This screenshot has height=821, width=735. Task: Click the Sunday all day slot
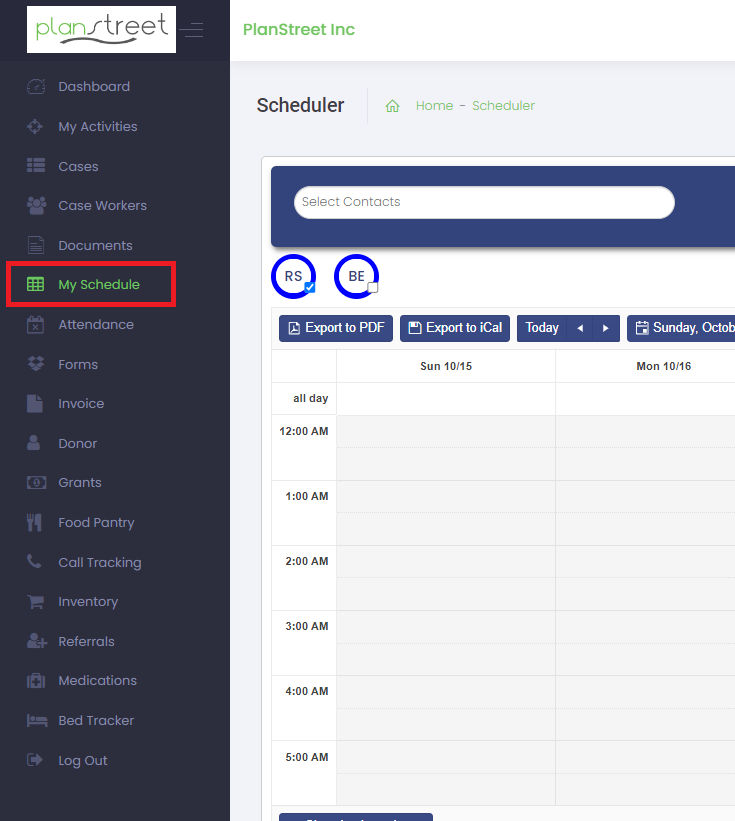(446, 399)
